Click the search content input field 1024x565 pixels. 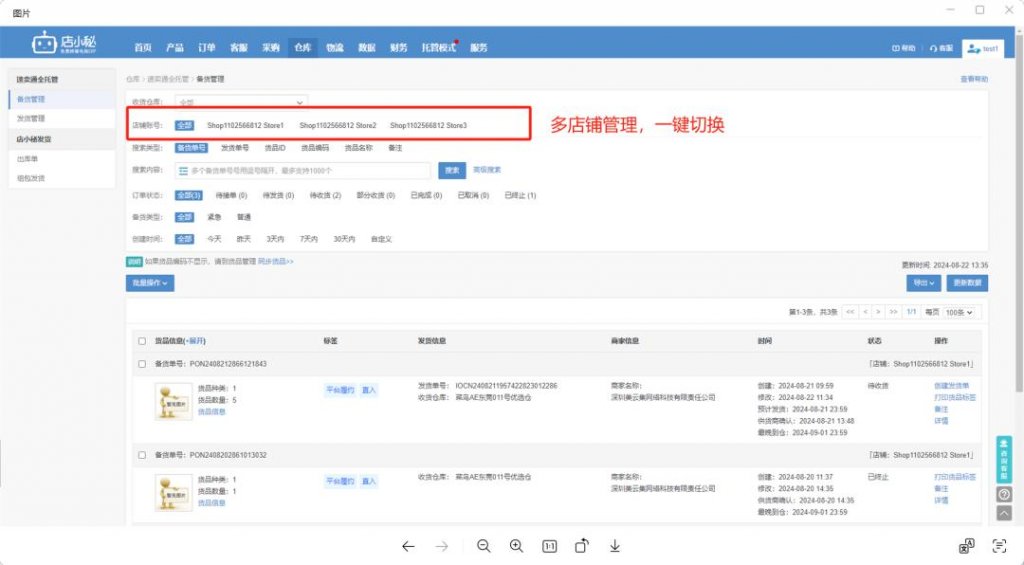tap(302, 170)
